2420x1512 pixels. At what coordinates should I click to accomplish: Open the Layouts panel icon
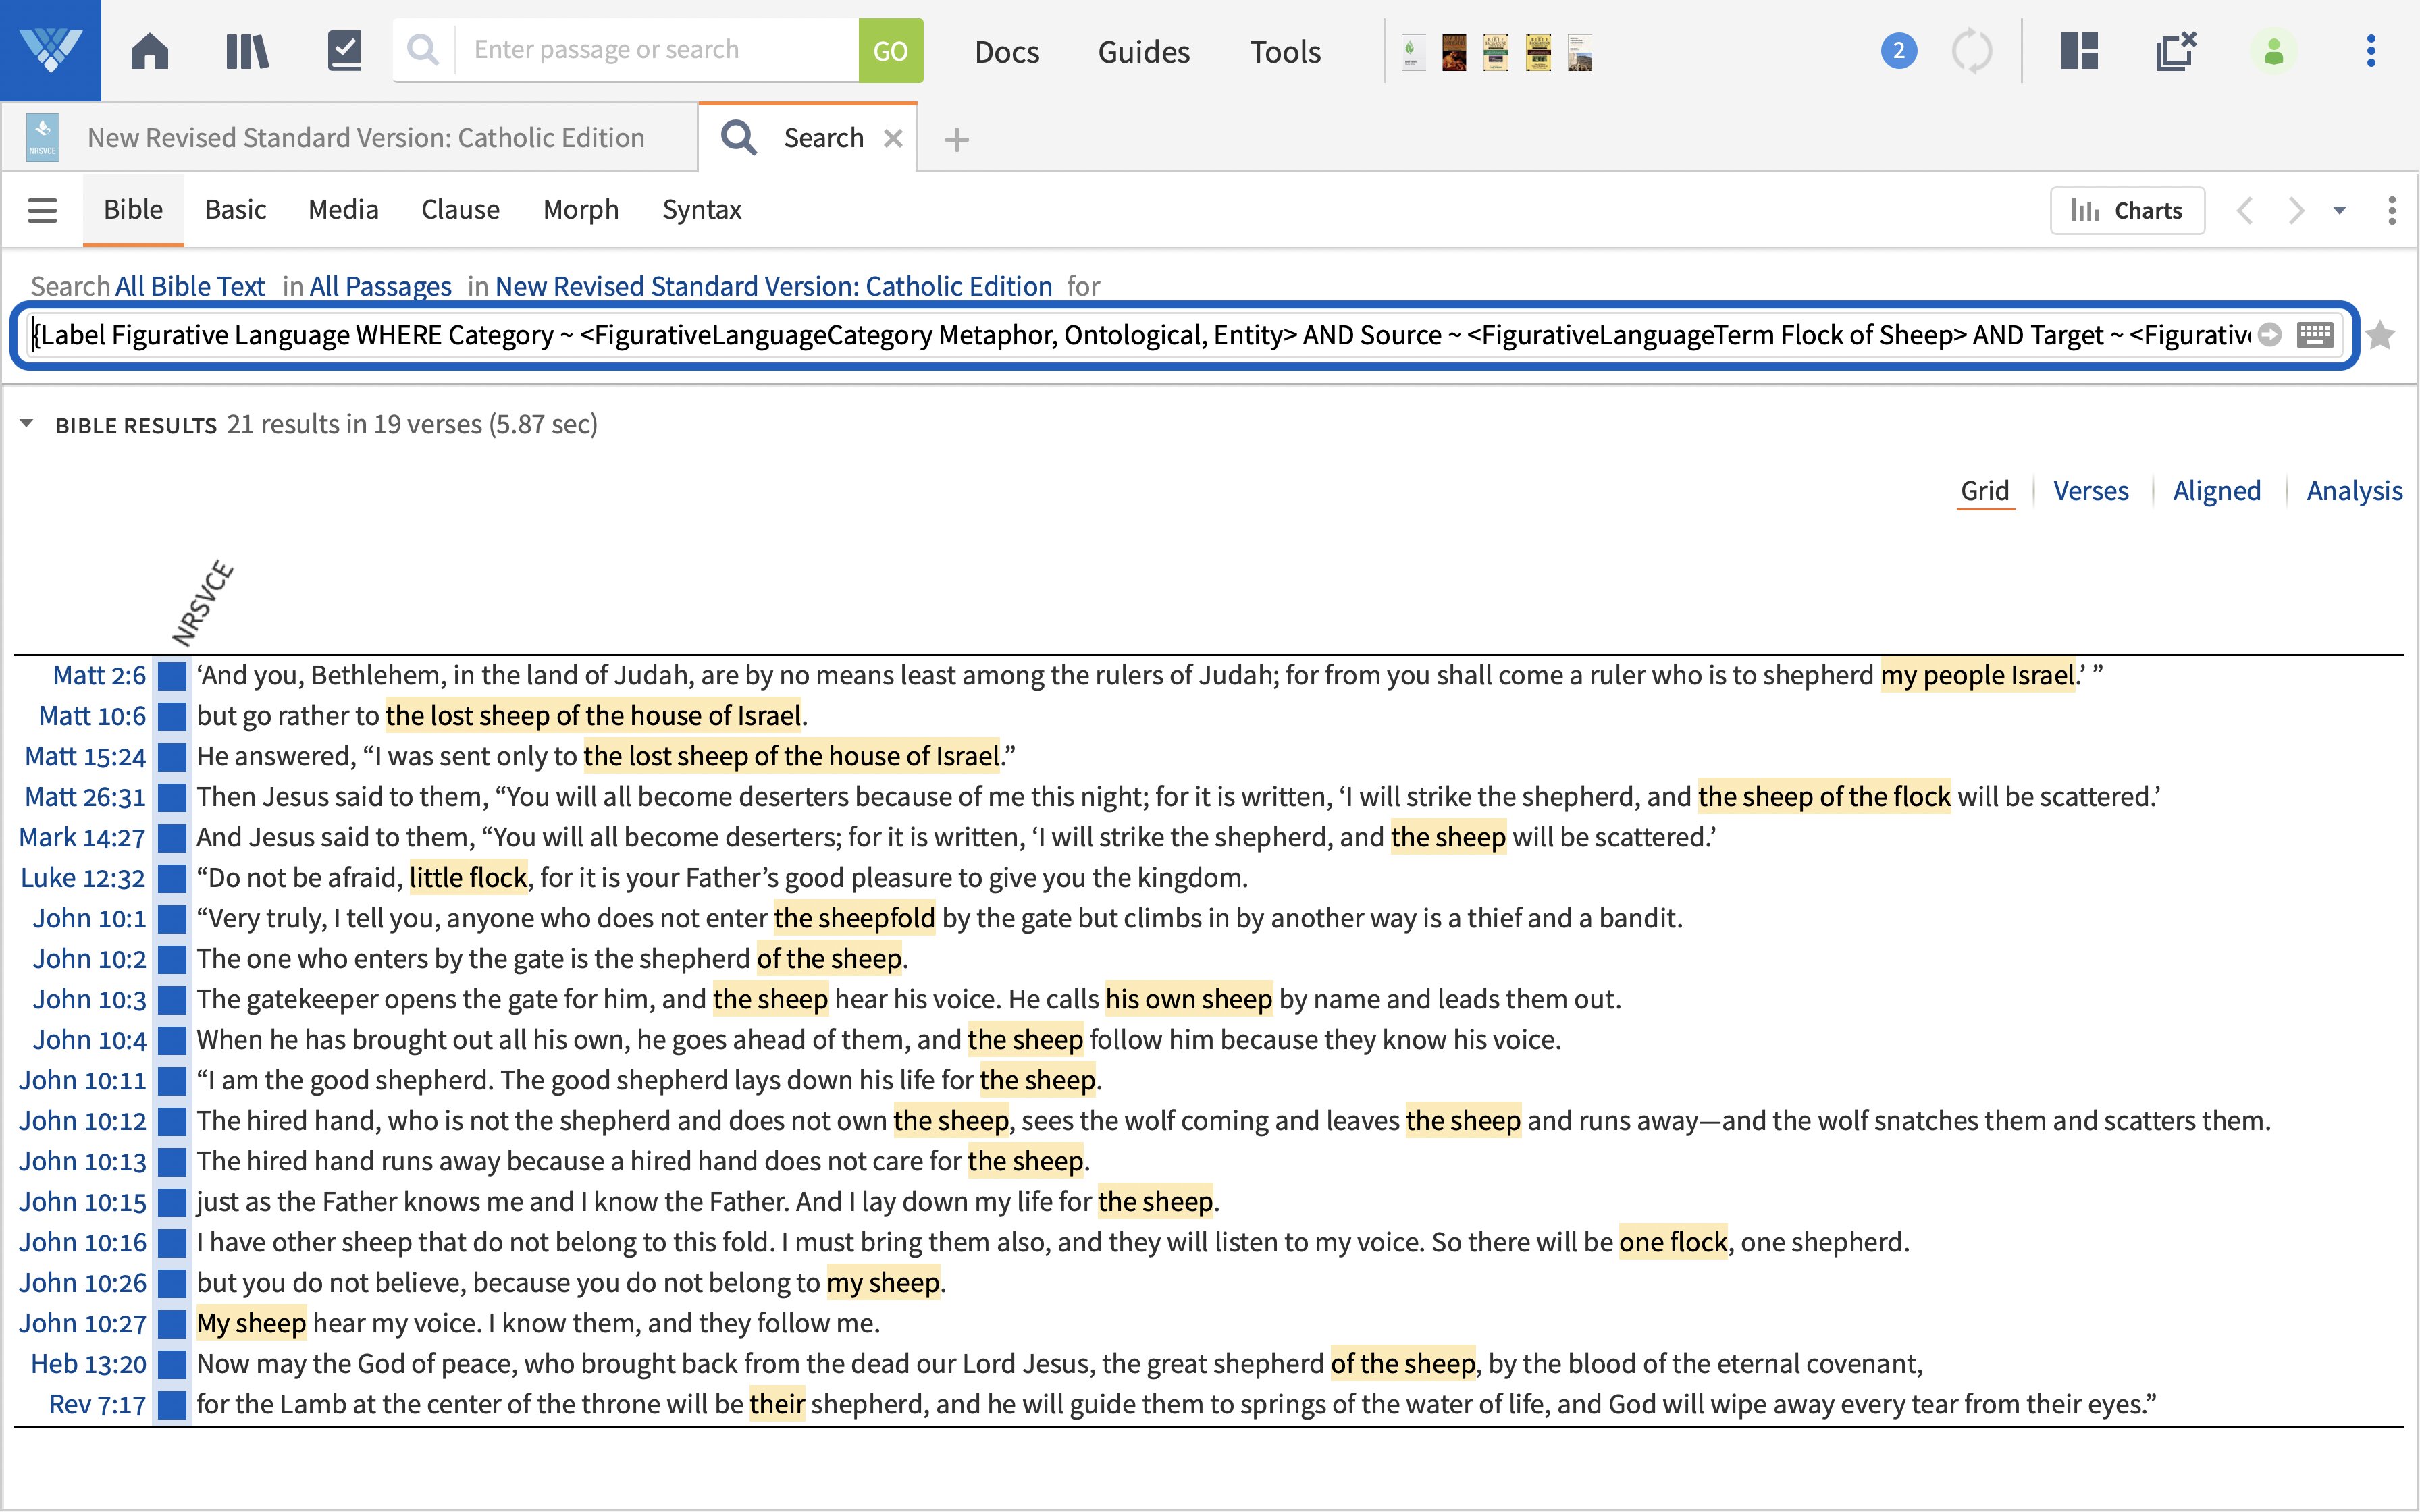[x=2080, y=50]
